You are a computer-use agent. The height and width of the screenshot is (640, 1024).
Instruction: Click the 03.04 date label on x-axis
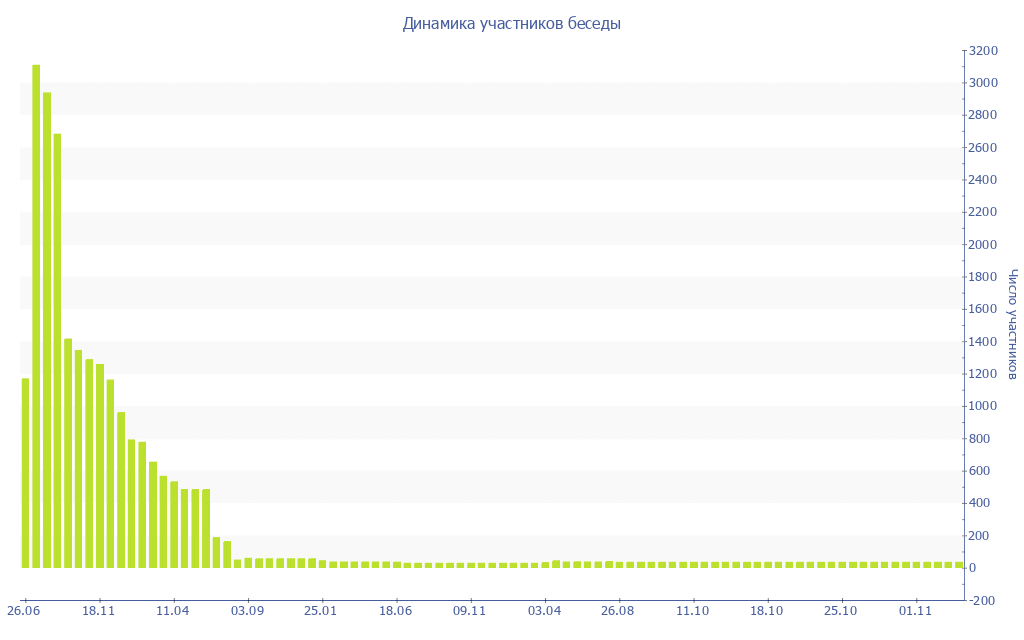pos(544,610)
